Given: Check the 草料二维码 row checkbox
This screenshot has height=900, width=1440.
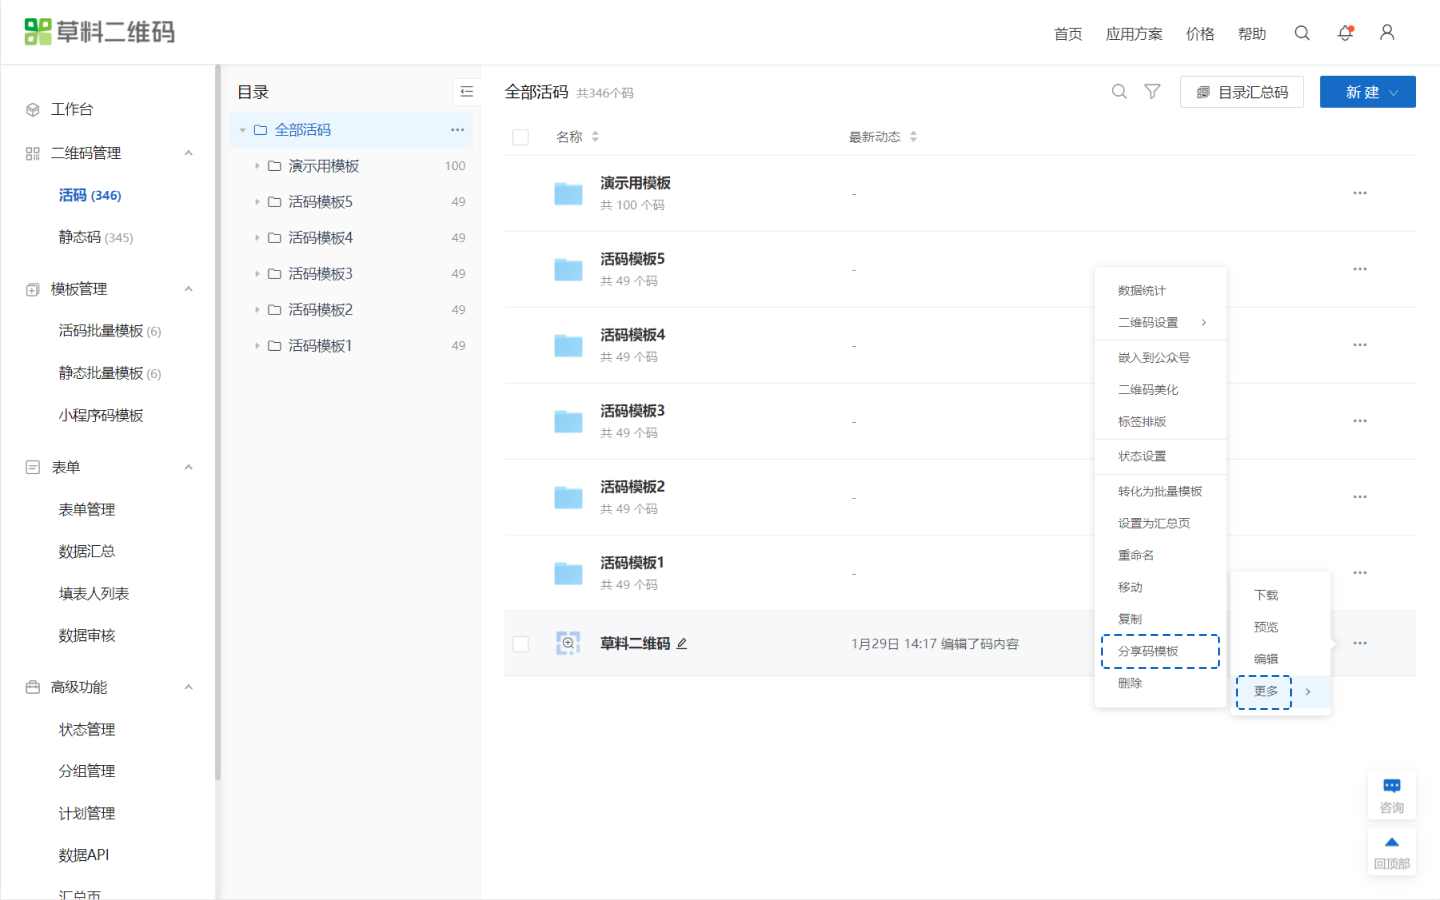Looking at the screenshot, I should pyautogui.click(x=520, y=644).
